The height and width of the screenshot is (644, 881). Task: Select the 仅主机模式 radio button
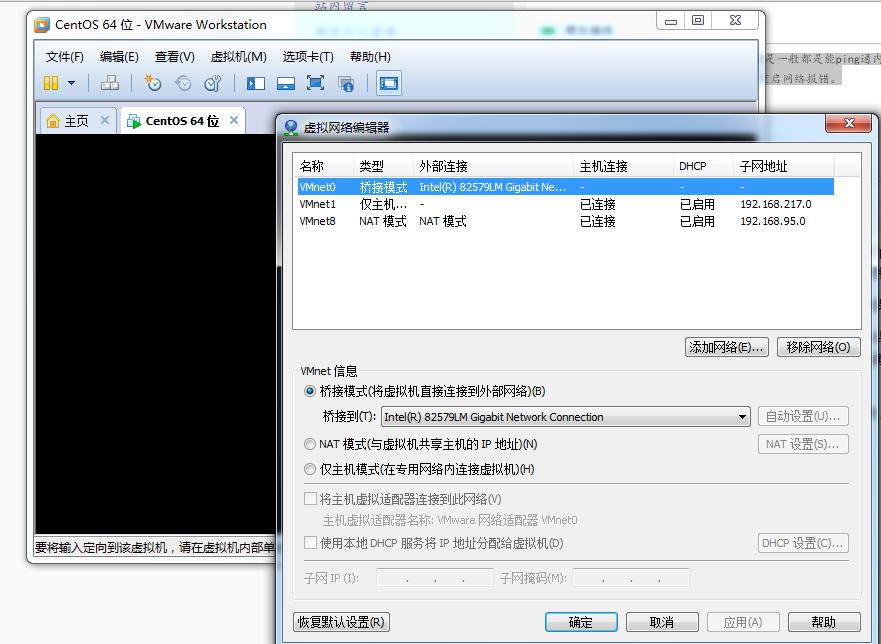[310, 469]
